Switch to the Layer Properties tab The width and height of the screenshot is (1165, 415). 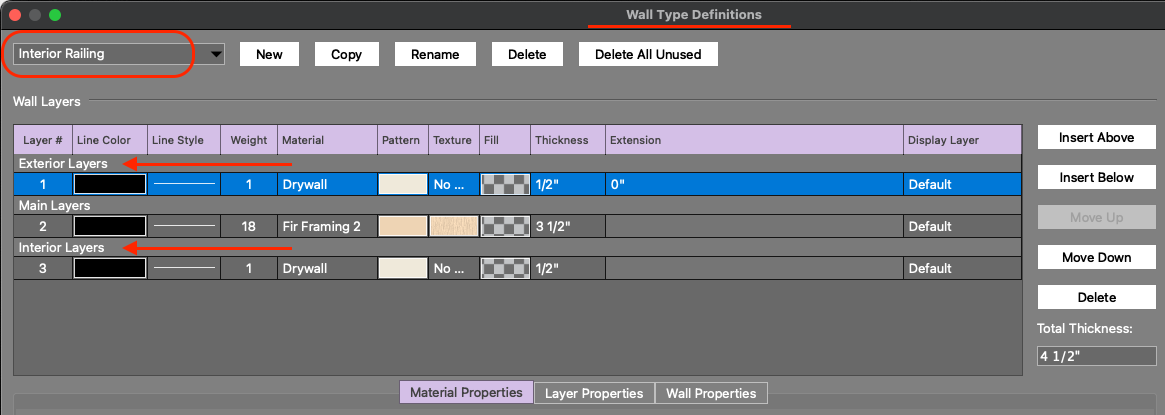coord(594,393)
